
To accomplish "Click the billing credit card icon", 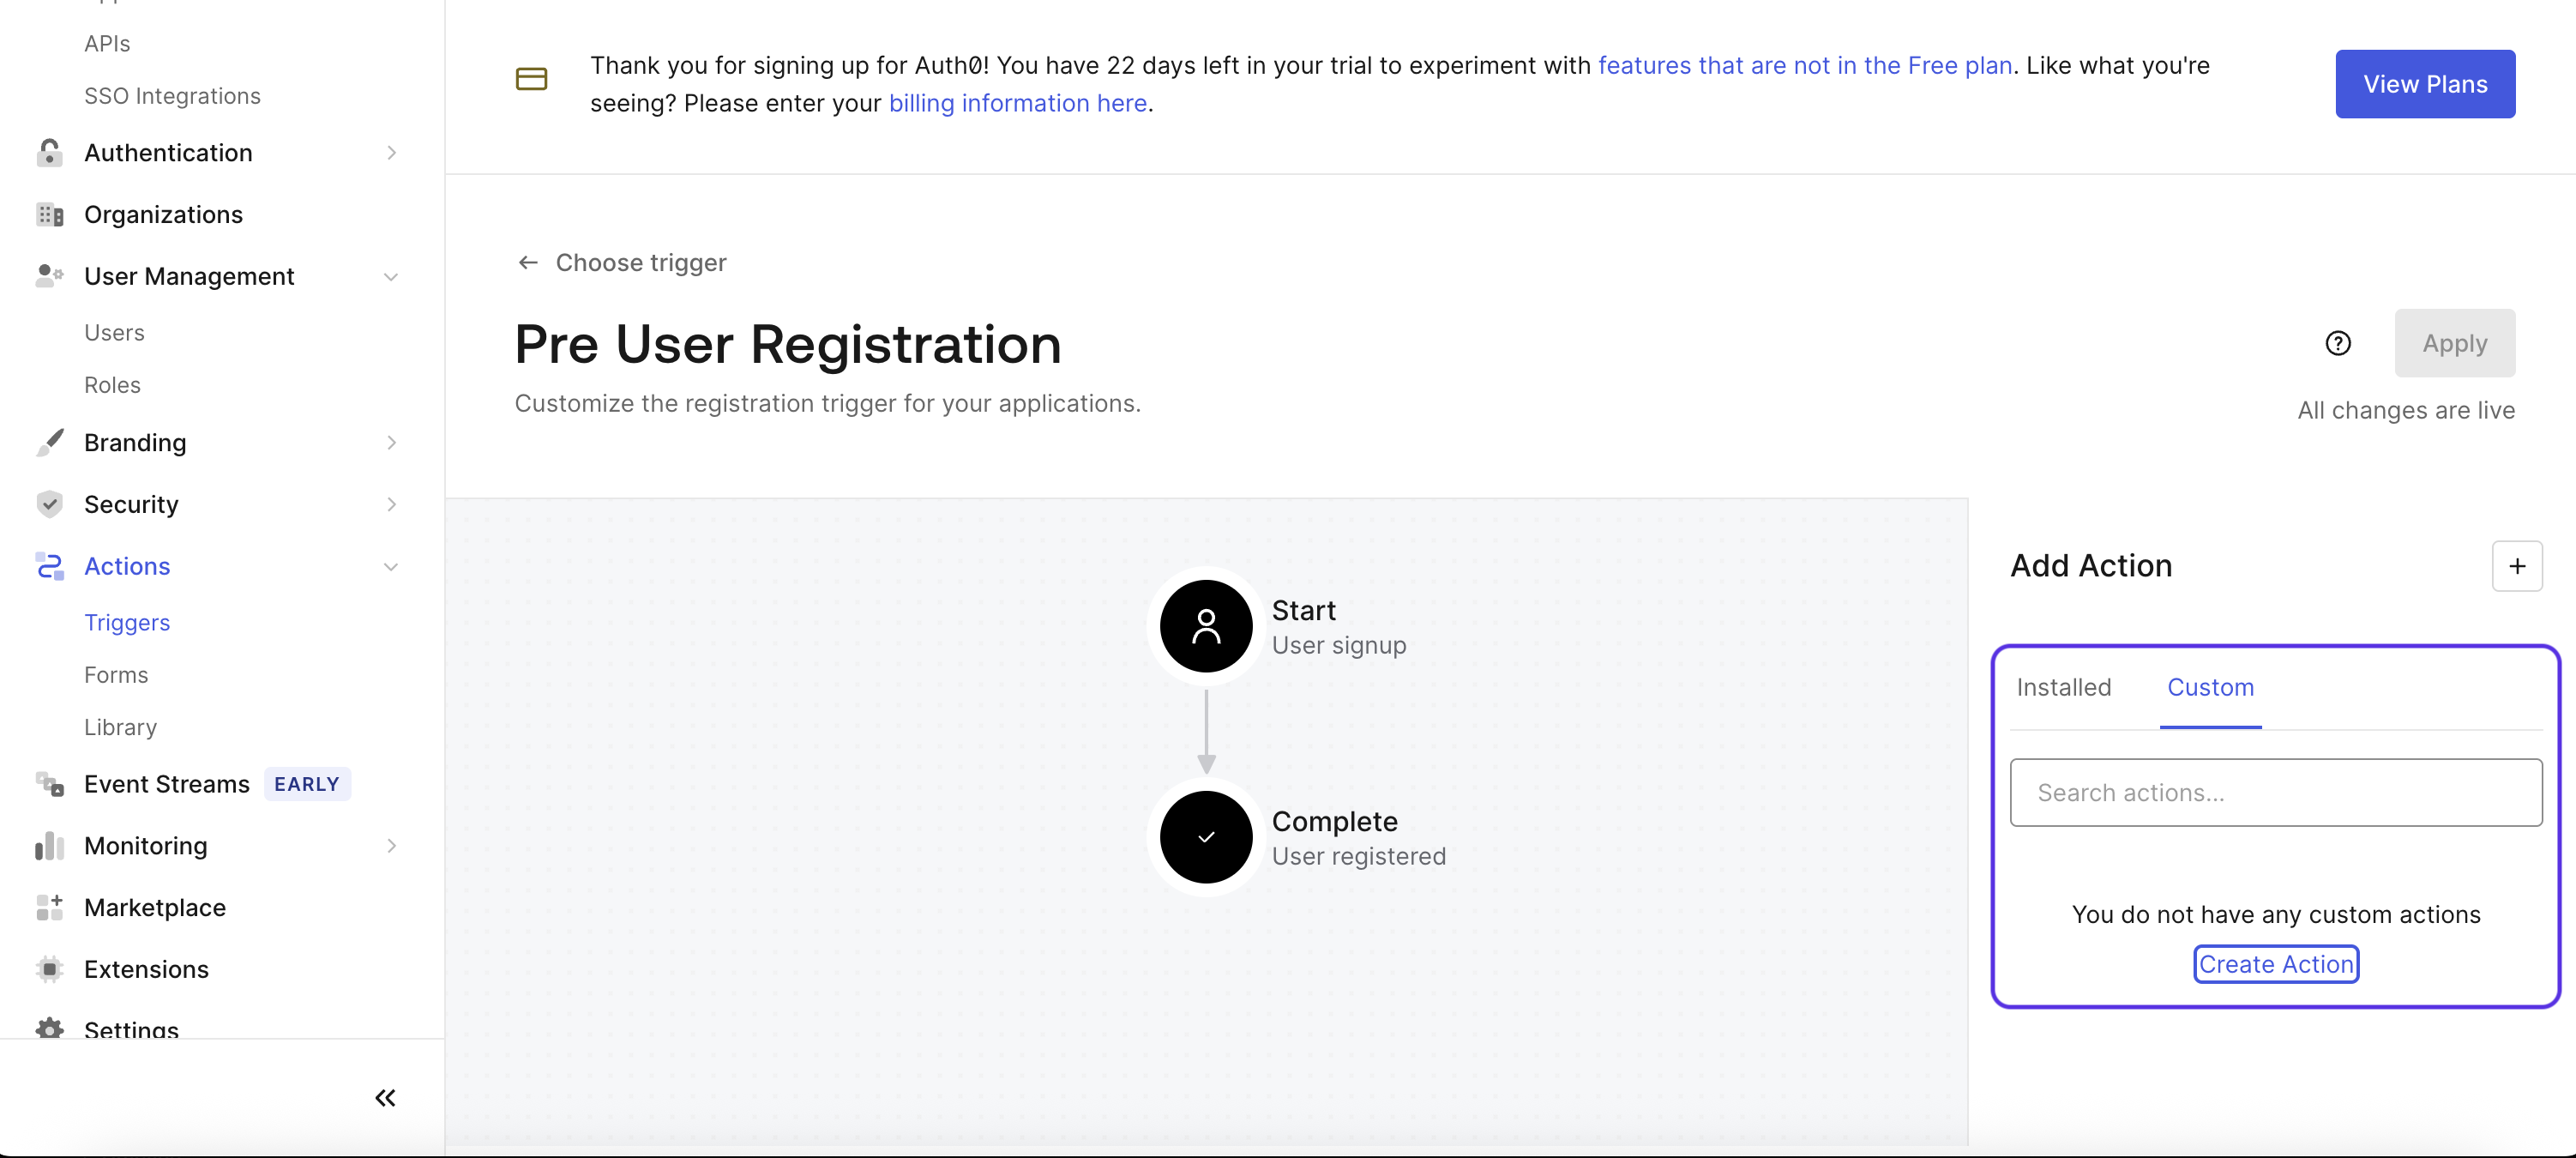I will tap(531, 79).
